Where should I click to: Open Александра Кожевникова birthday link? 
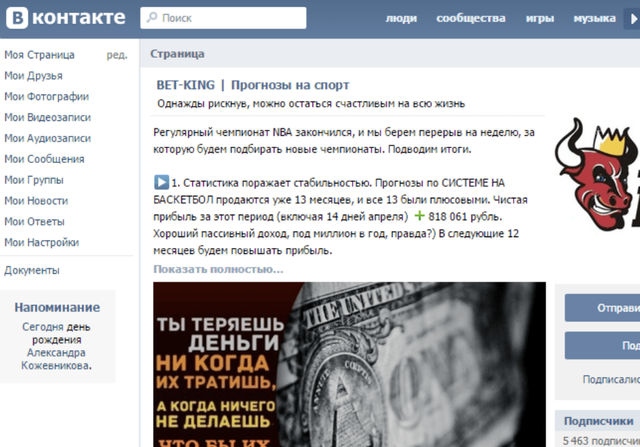(x=56, y=359)
